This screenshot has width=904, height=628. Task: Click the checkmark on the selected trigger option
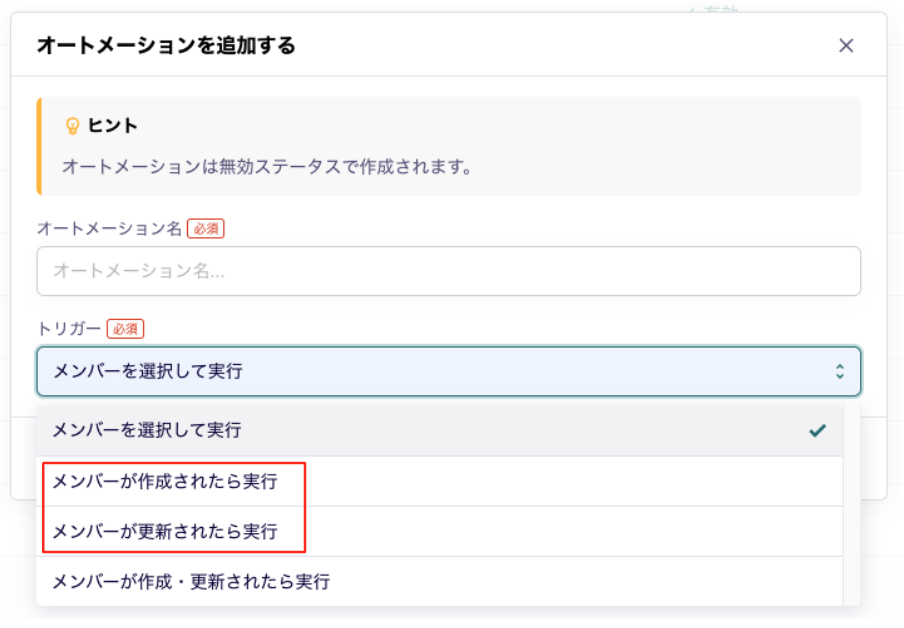pos(818,431)
